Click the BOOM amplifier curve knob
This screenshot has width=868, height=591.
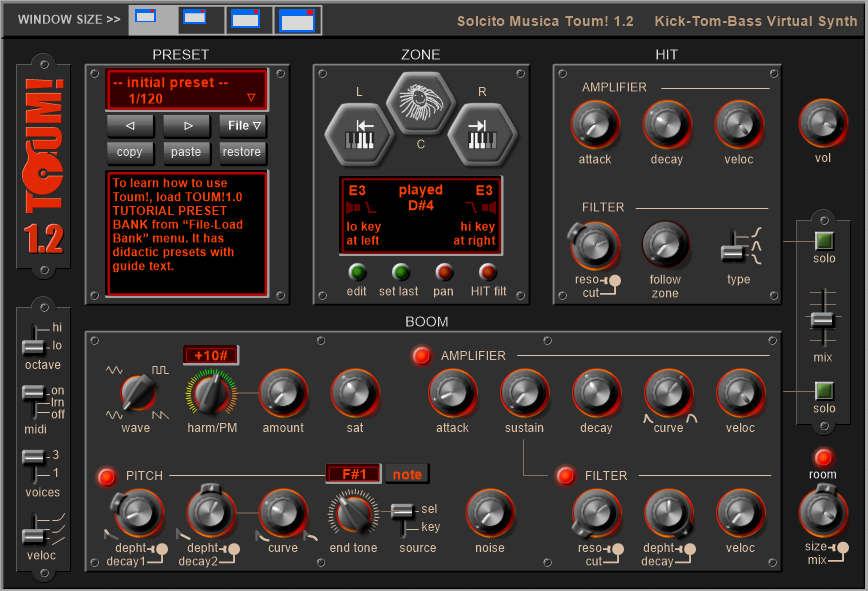click(x=668, y=393)
